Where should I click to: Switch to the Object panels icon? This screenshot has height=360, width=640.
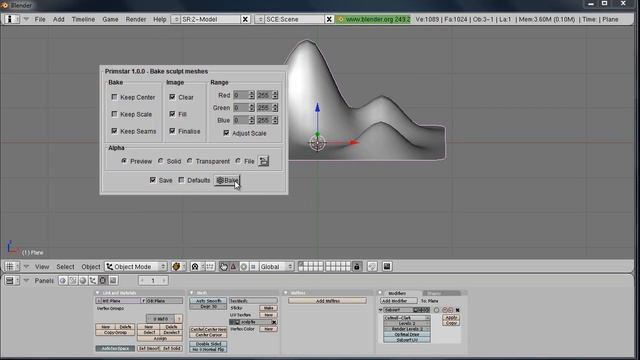click(93, 280)
